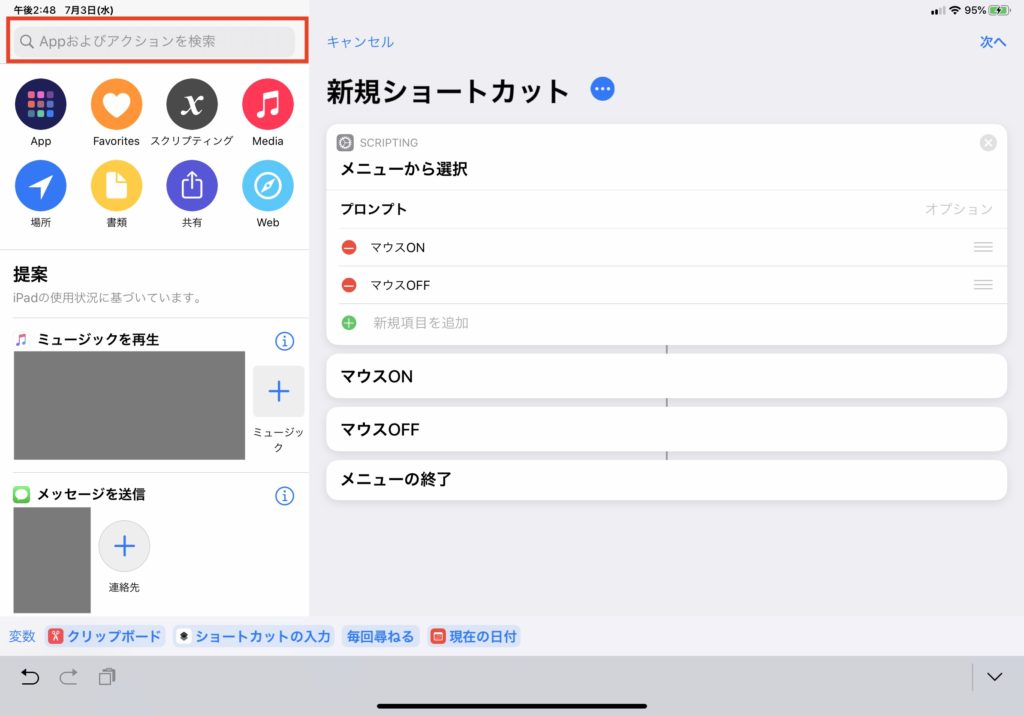The width and height of the screenshot is (1024, 715).
Task: Tap the メニューから選択 action title
Action: click(x=404, y=169)
